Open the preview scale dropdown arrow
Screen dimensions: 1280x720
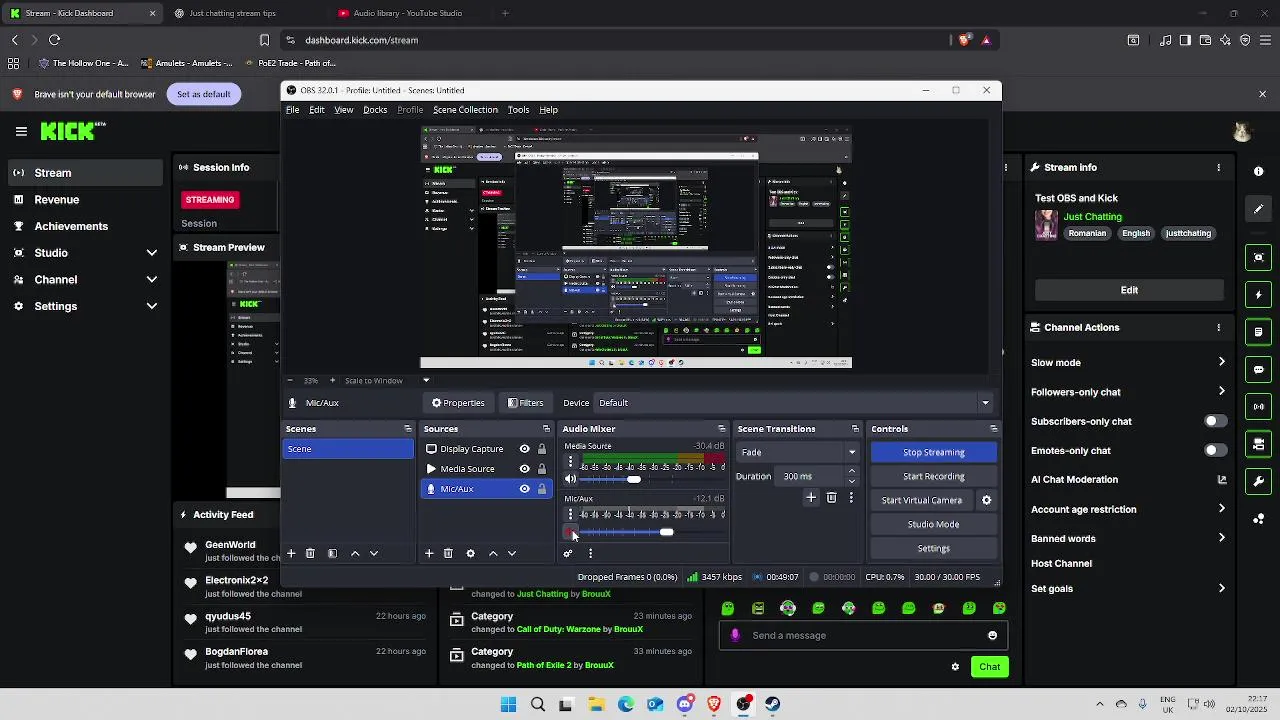pos(426,380)
